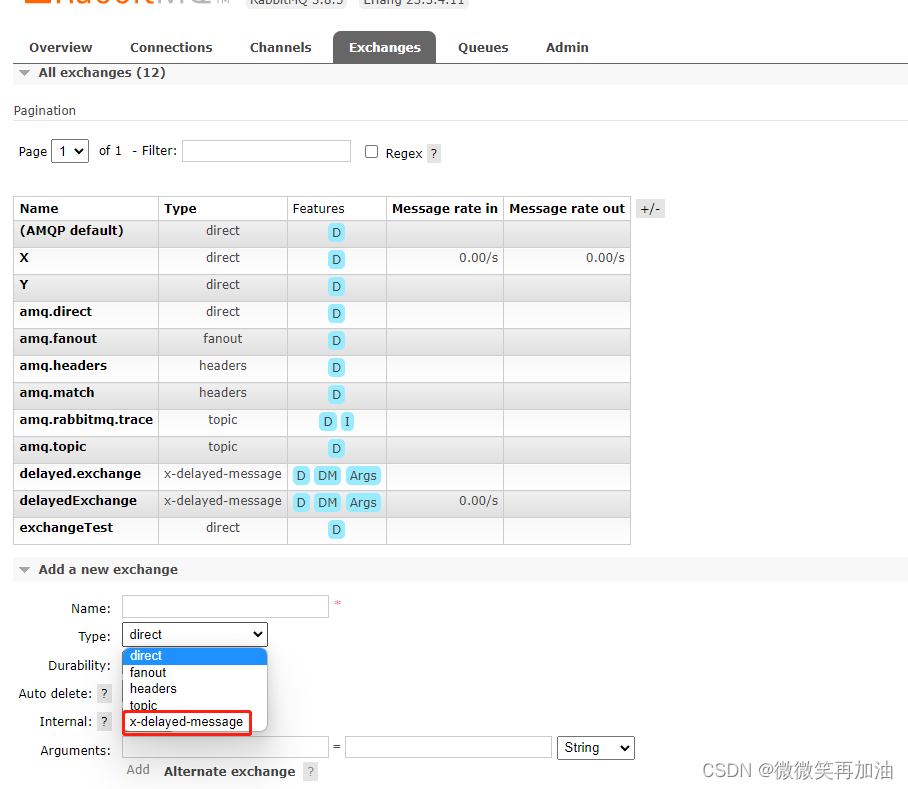Open the Regex help question mark
Viewport: 908px width, 789px height.
click(x=434, y=153)
